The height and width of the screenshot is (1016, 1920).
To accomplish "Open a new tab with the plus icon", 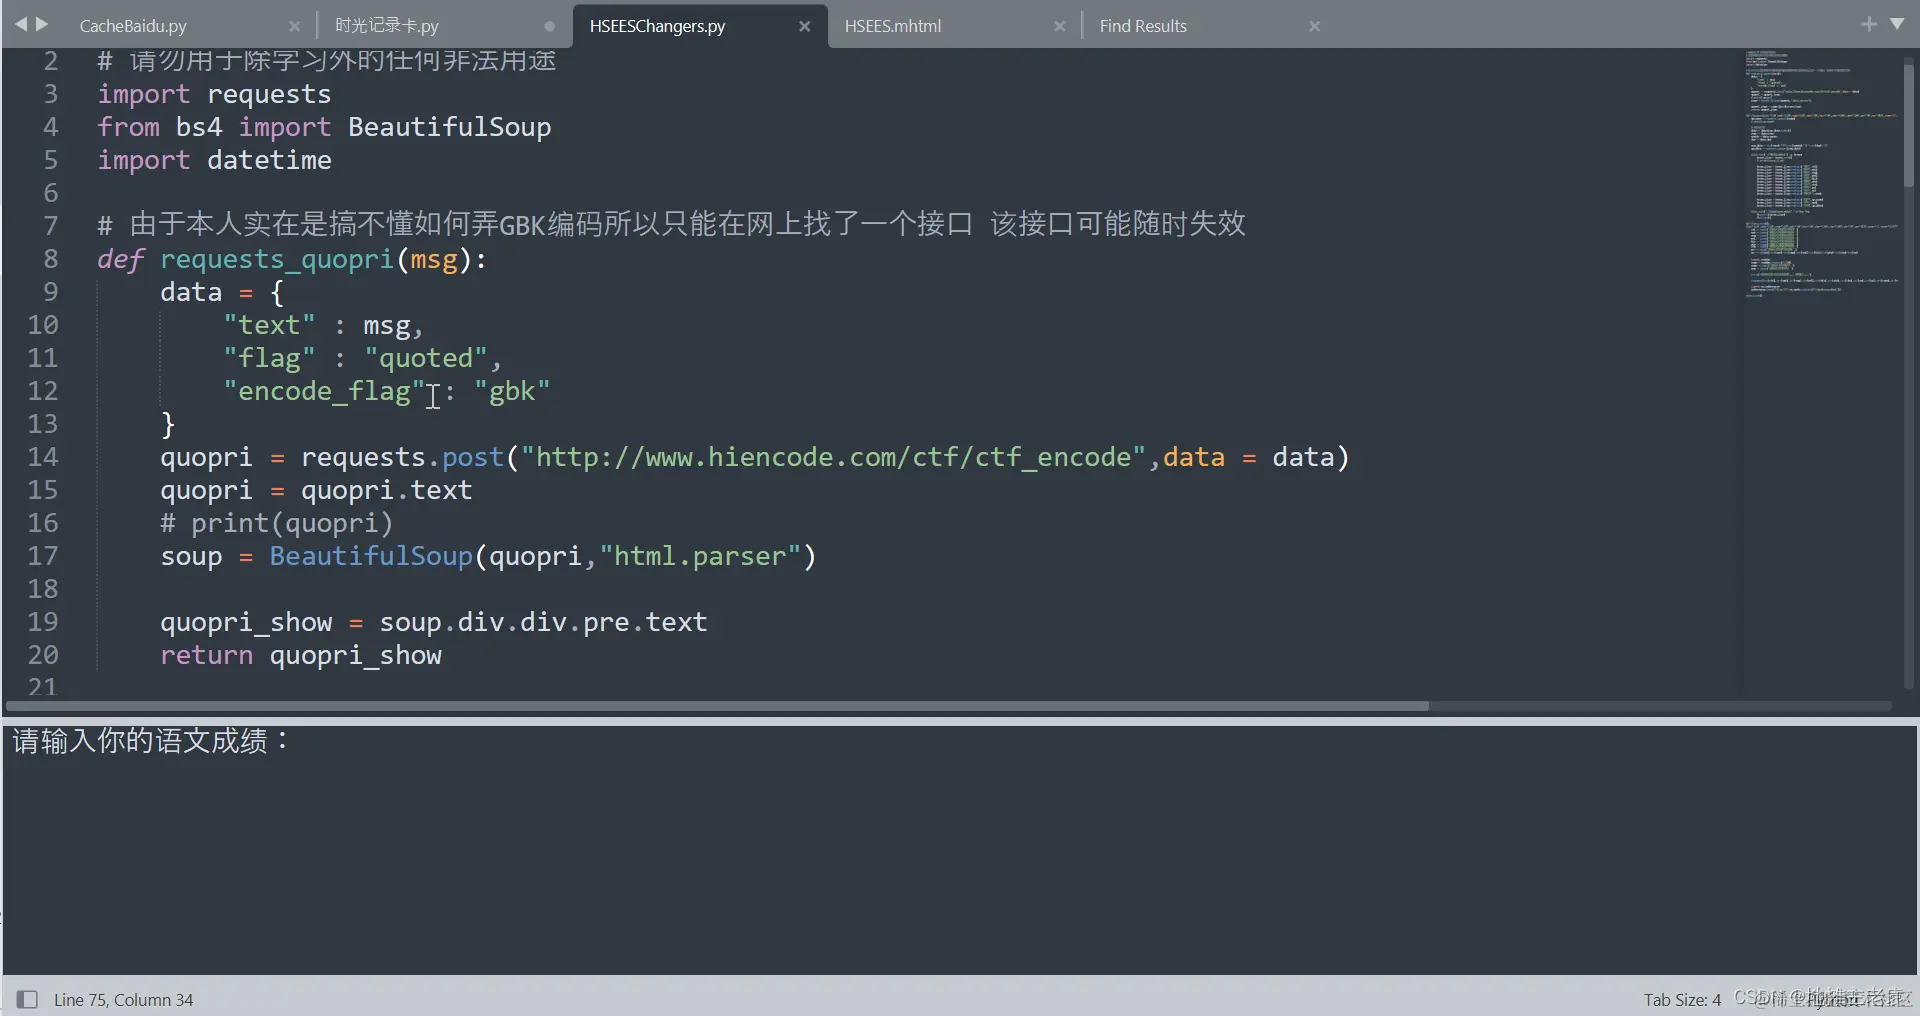I will (x=1868, y=24).
